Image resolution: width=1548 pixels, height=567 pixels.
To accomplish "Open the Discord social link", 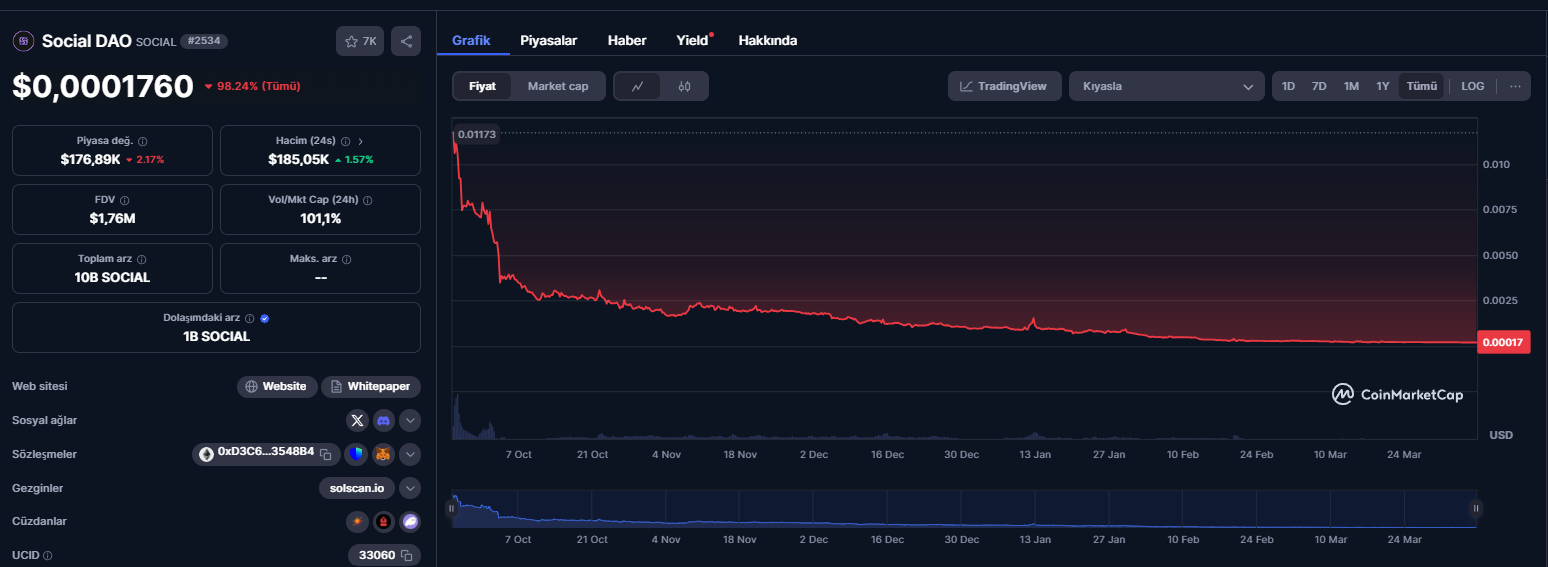I will coord(384,420).
